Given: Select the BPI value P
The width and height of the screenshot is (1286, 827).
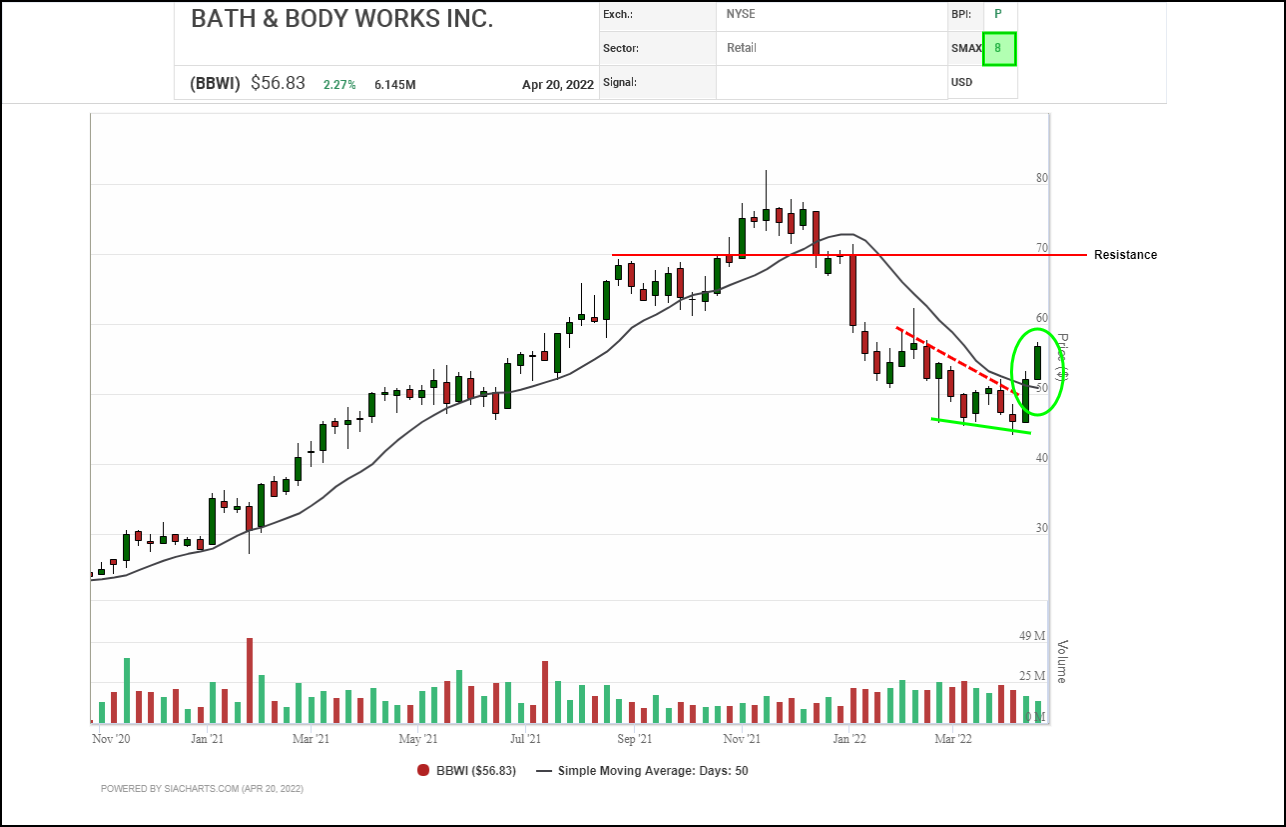Looking at the screenshot, I should (x=997, y=15).
